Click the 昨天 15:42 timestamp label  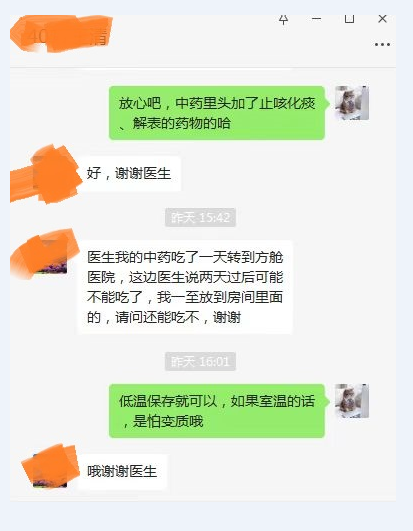(200, 217)
